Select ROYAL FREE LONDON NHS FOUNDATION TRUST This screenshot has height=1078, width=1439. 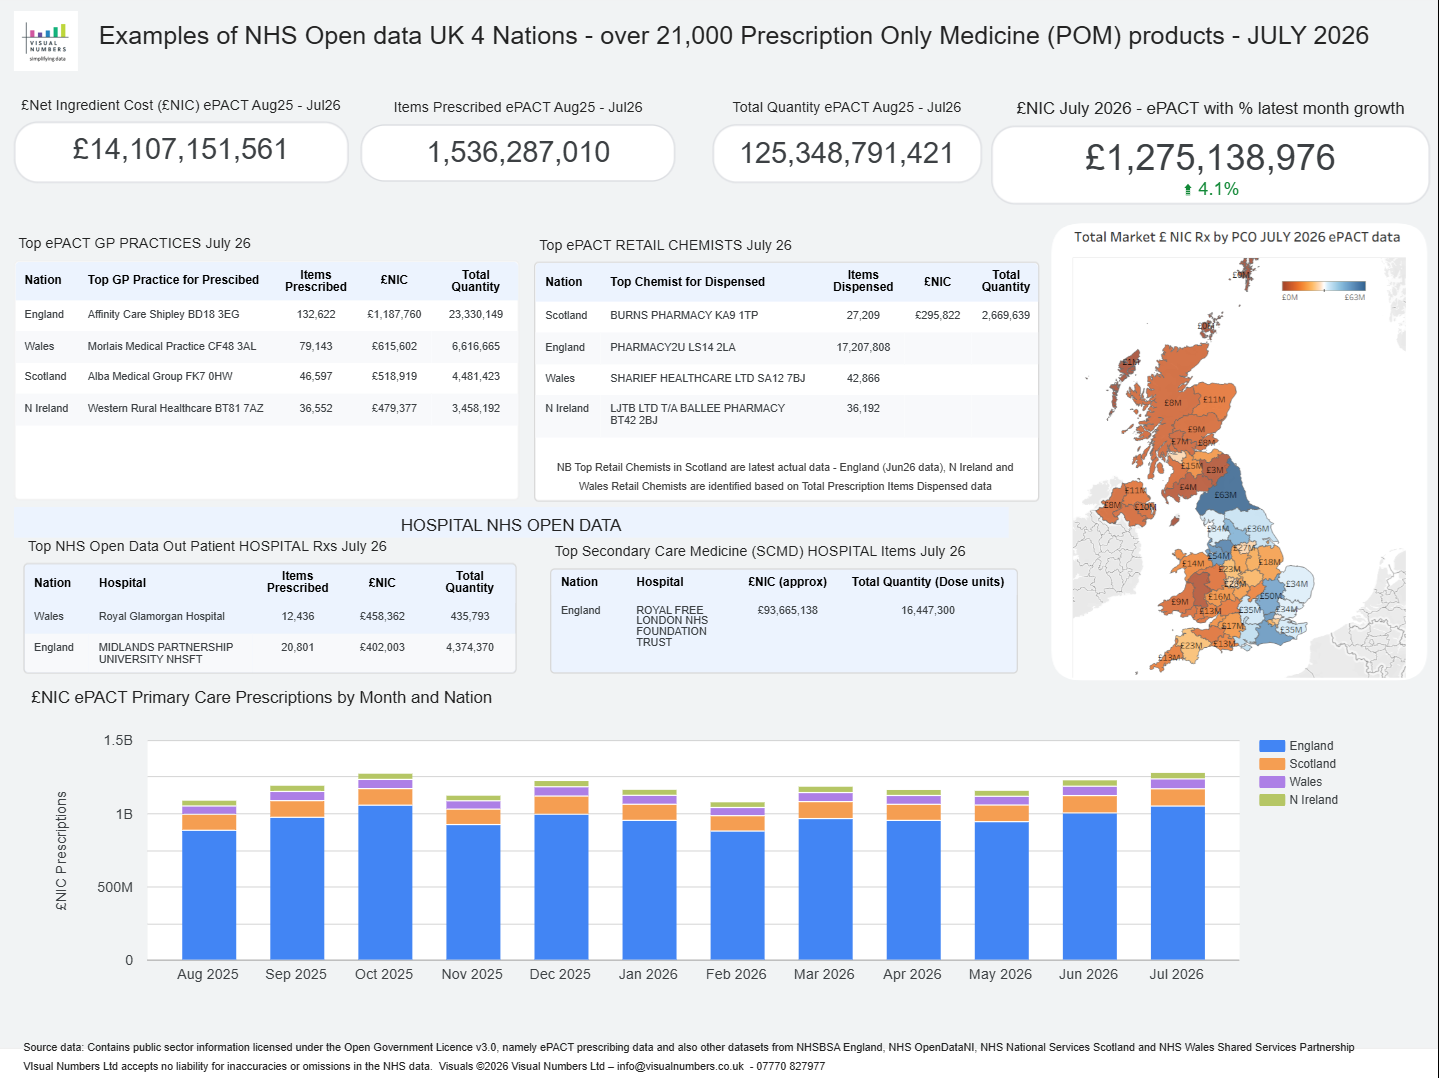(x=672, y=626)
